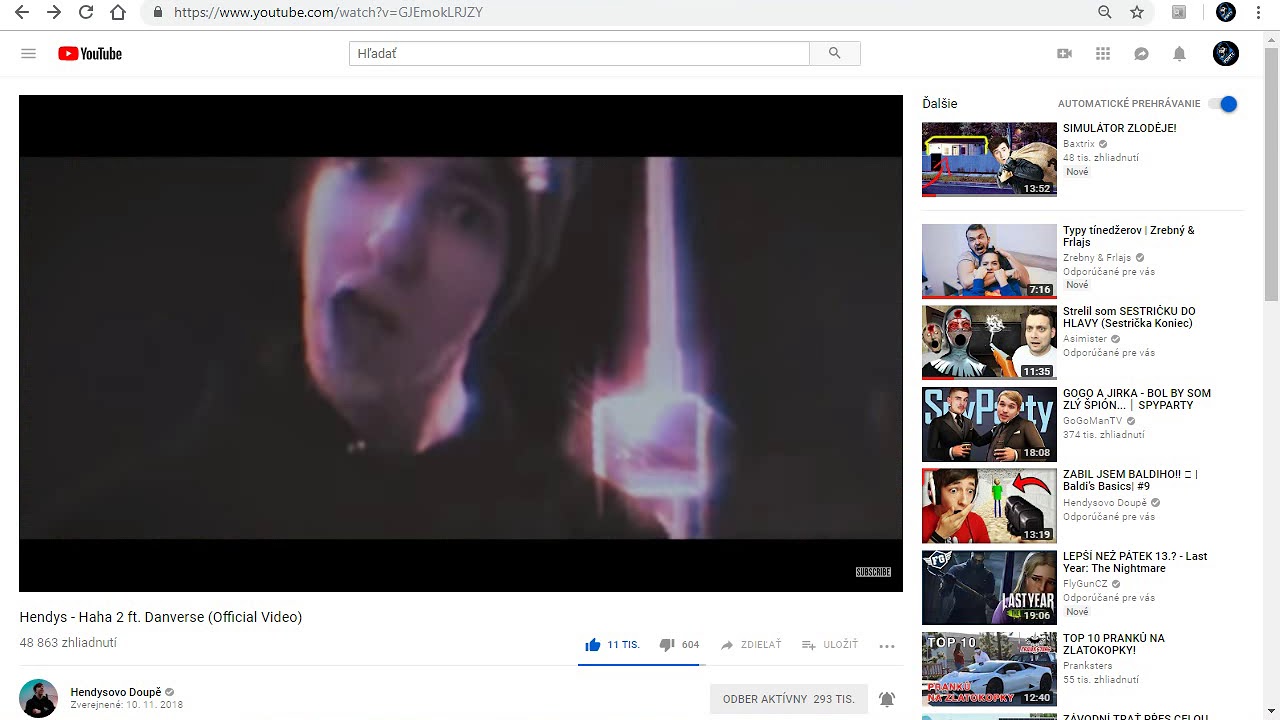Screen dimensions: 1280x720
Task: Open ZABIL JSEM BALDIHO!! Baldi's Basics title
Action: point(1130,480)
